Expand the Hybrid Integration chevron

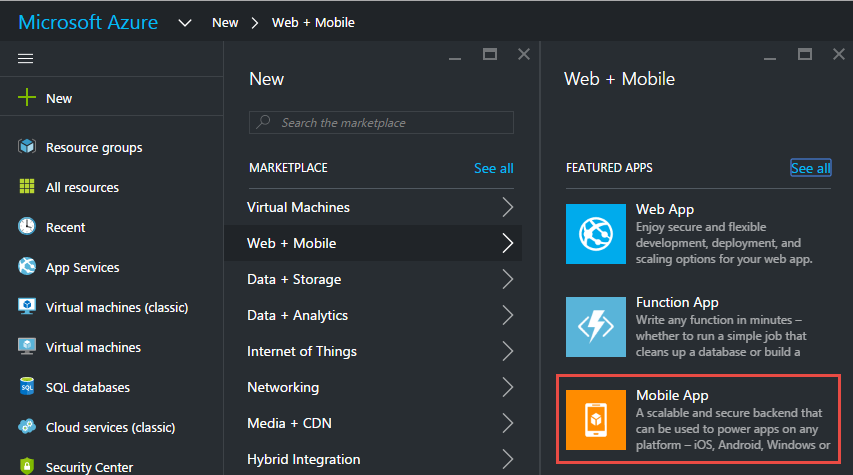tap(507, 459)
